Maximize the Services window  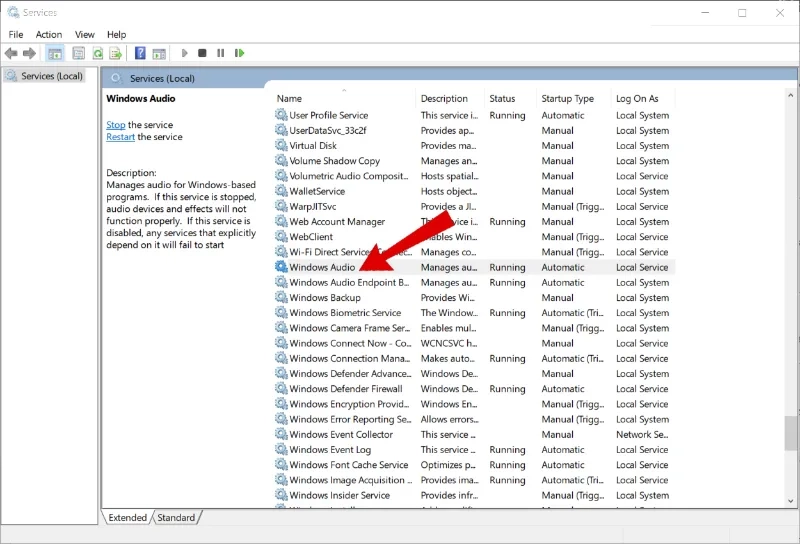742,13
